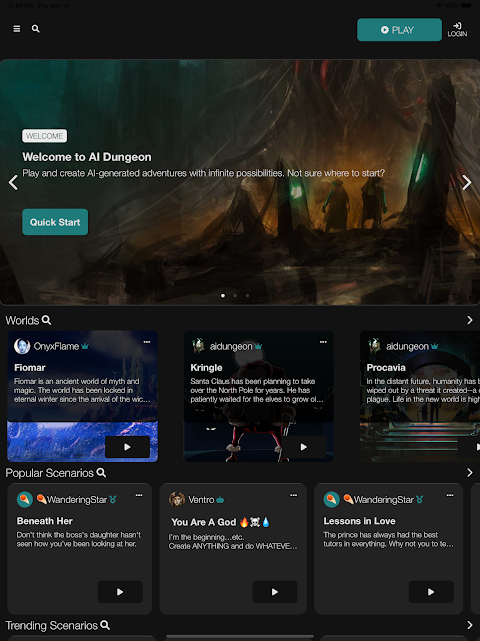The height and width of the screenshot is (641, 480).
Task: Select first carousel dot
Action: [223, 295]
